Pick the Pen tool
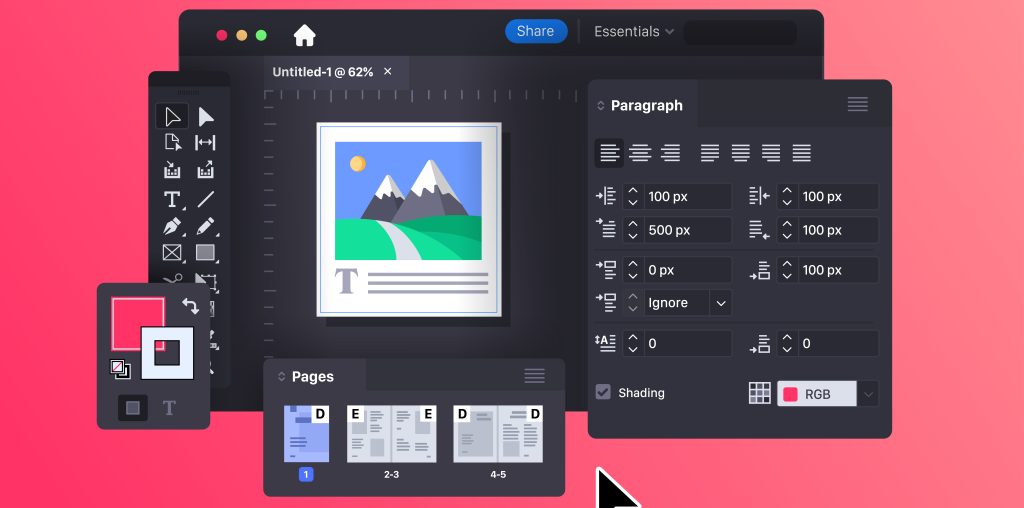 [172, 226]
